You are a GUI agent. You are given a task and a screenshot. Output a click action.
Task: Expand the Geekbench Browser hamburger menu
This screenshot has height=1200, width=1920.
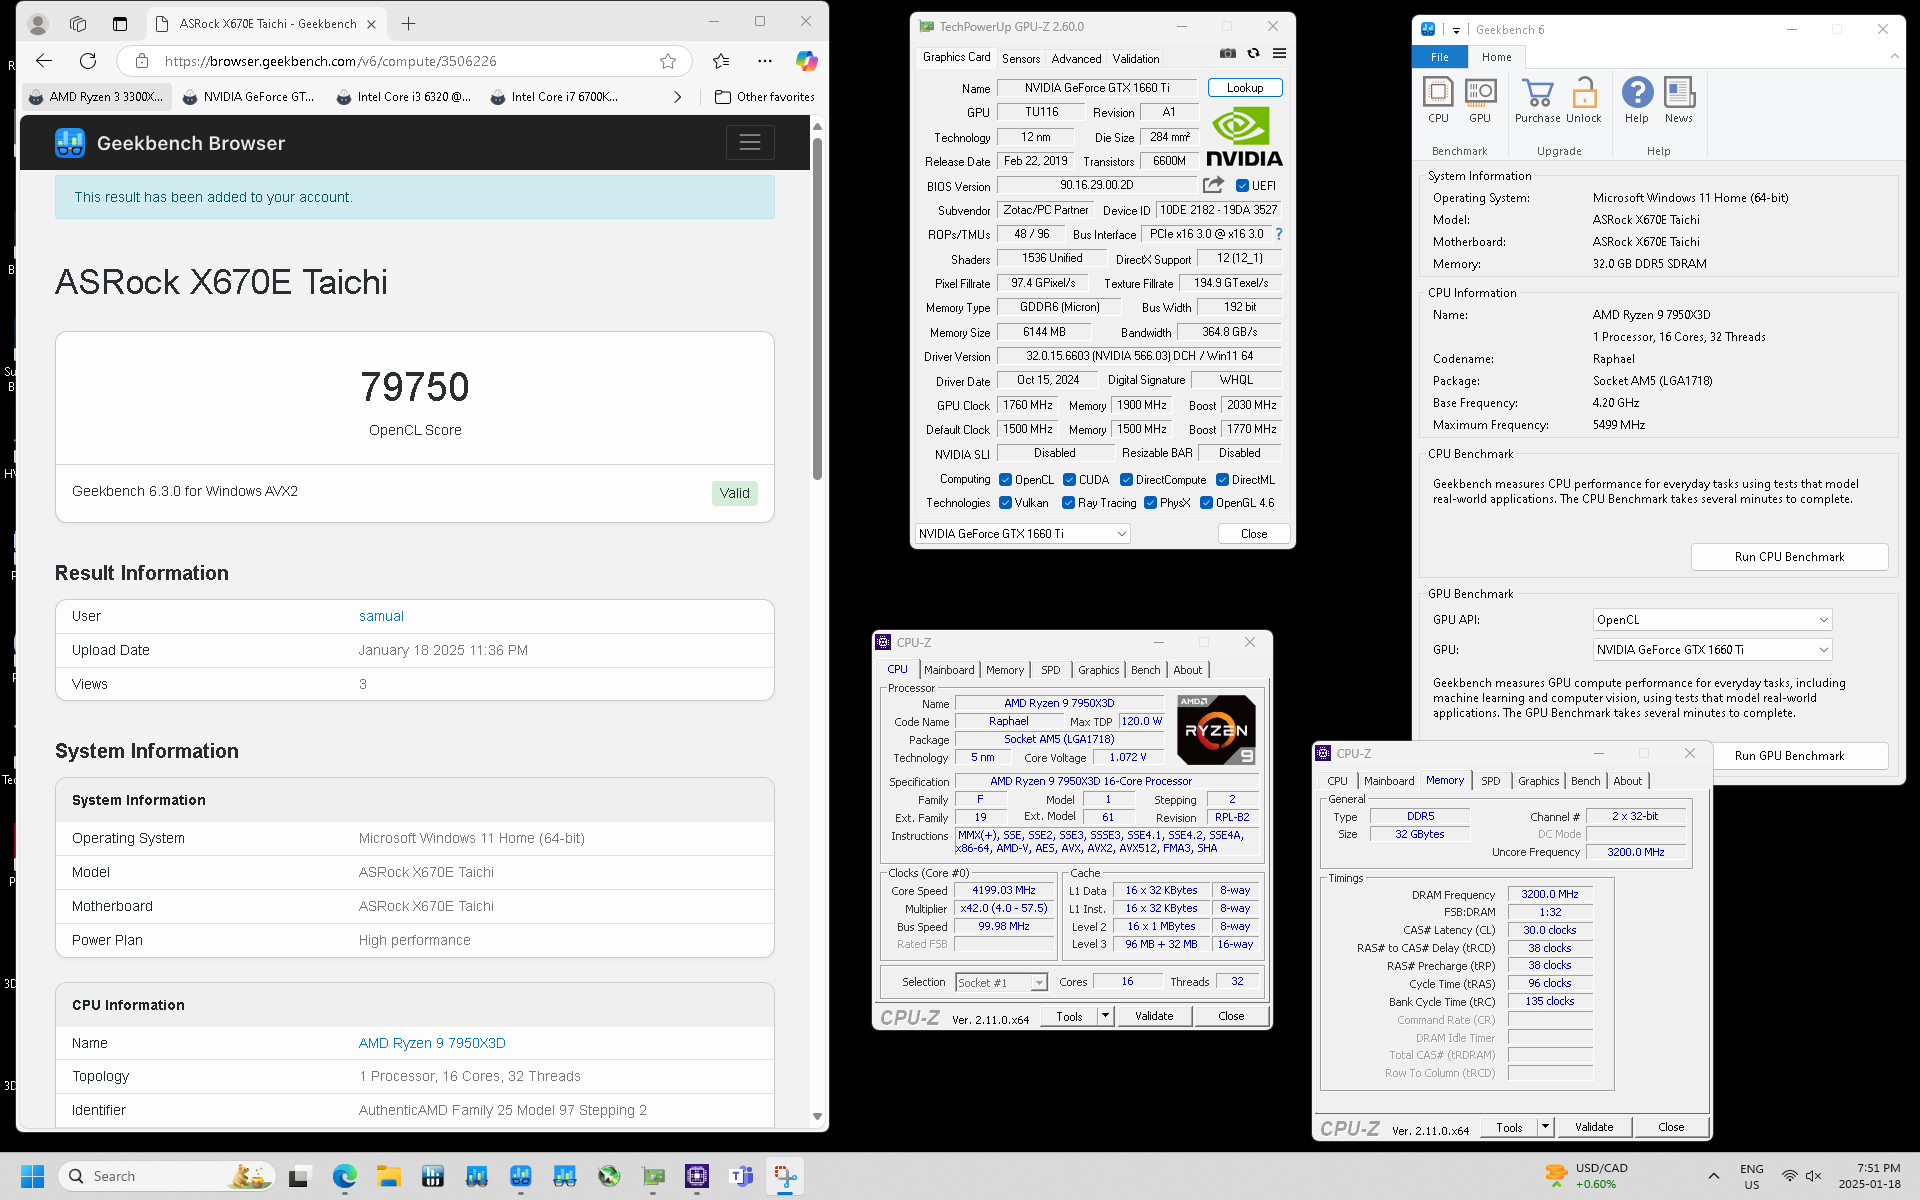point(750,143)
